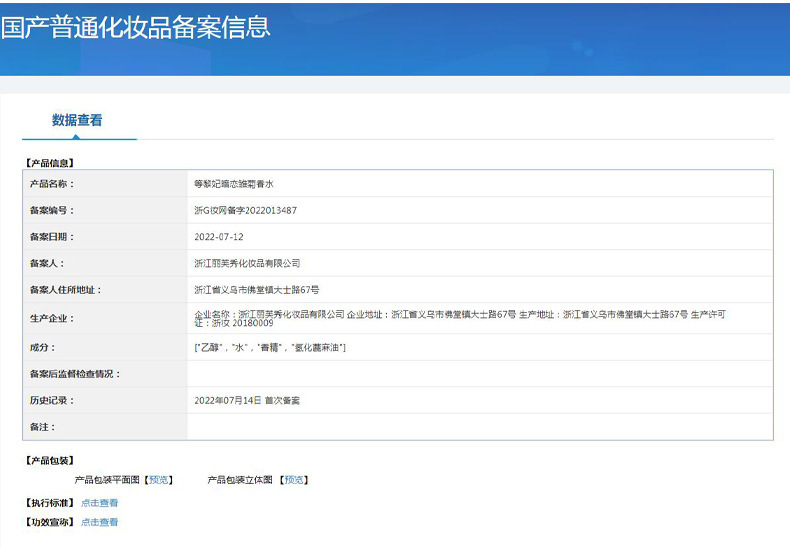The width and height of the screenshot is (790, 559).
Task: Click the 产品名称 label
Action: coord(51,184)
